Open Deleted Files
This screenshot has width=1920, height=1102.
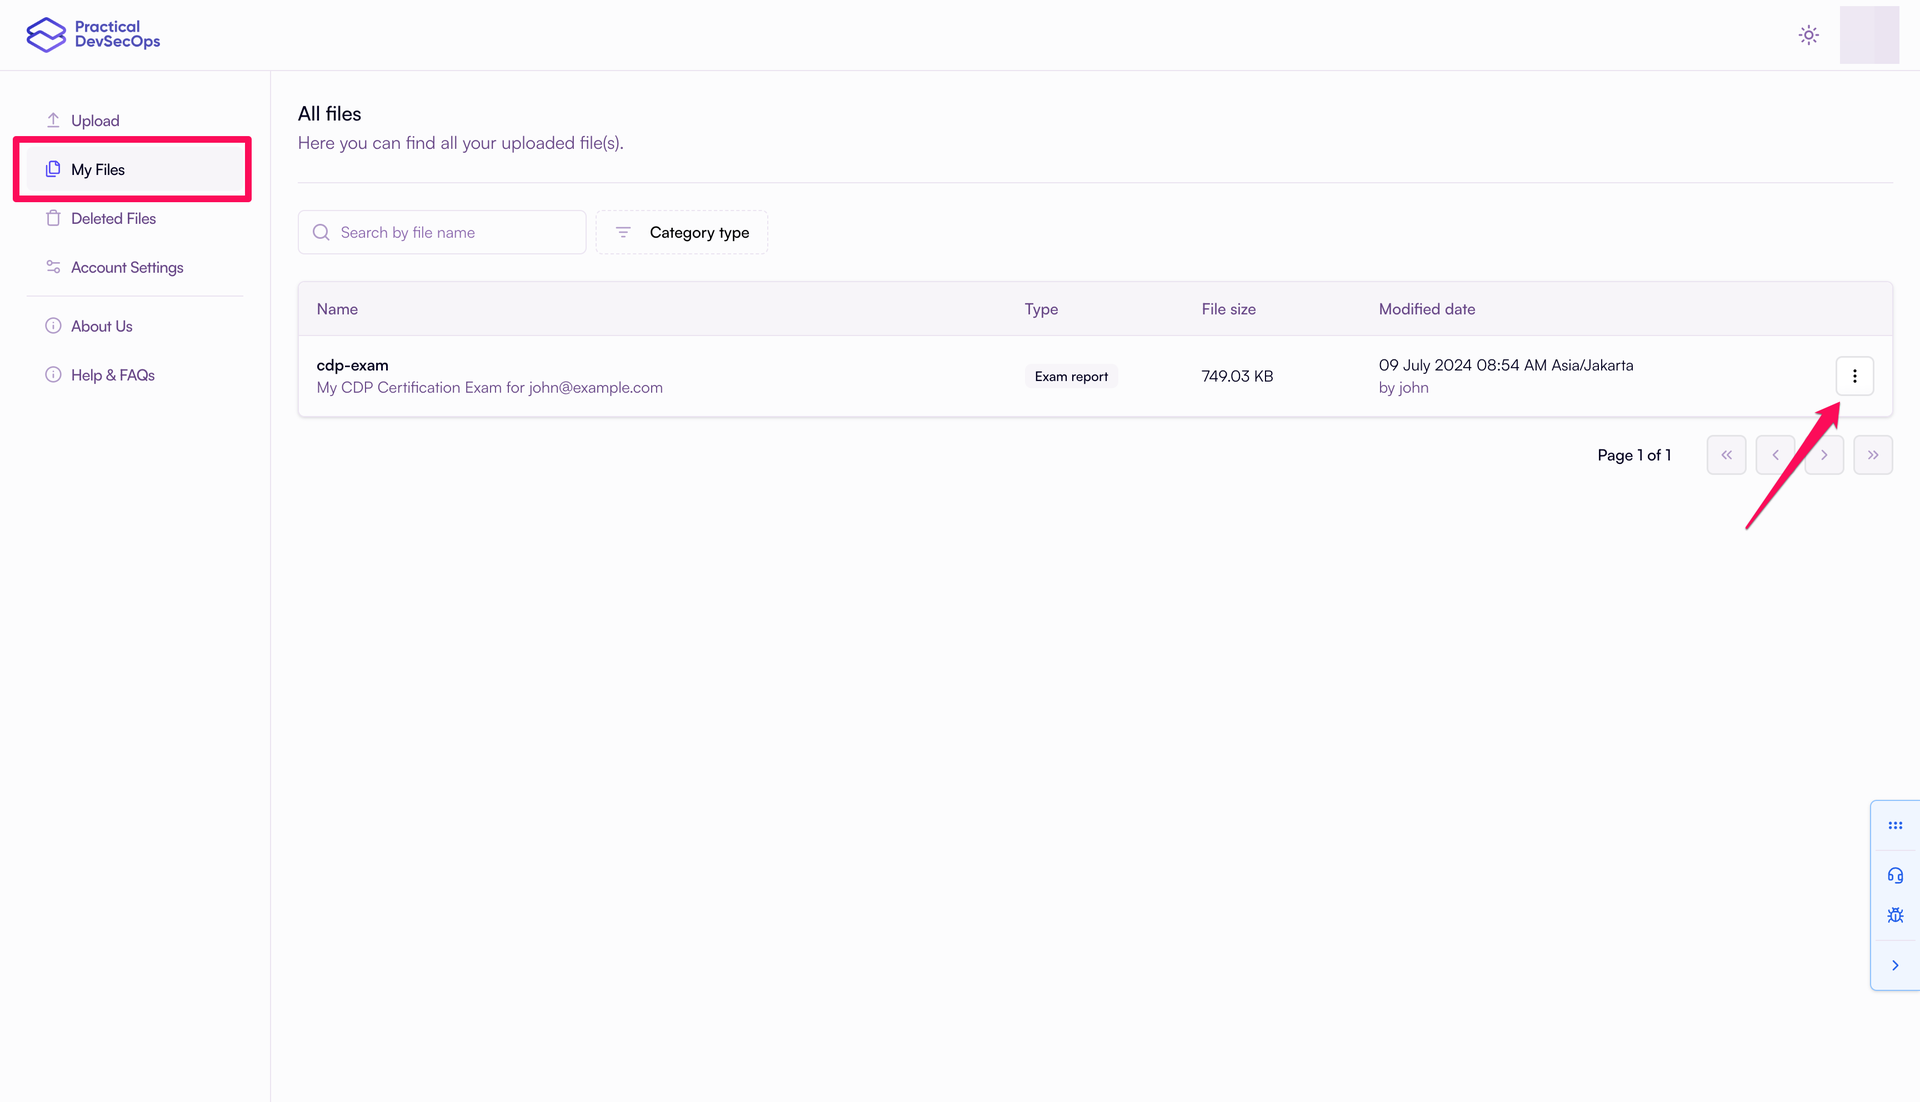(113, 219)
